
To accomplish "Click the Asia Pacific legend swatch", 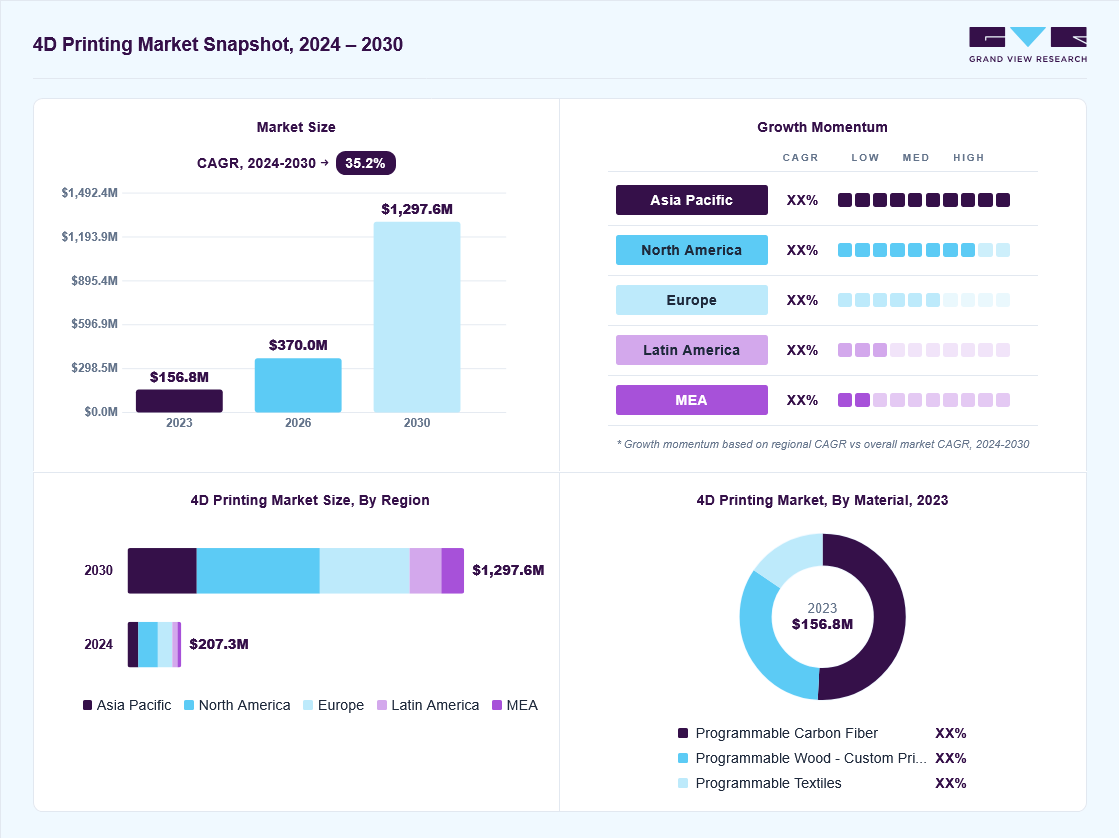I will [x=88, y=705].
